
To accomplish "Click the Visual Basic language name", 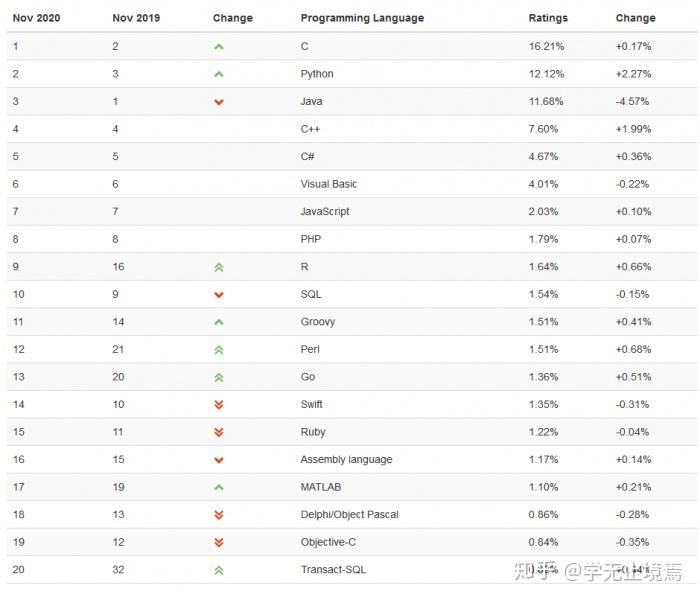I will pos(328,184).
